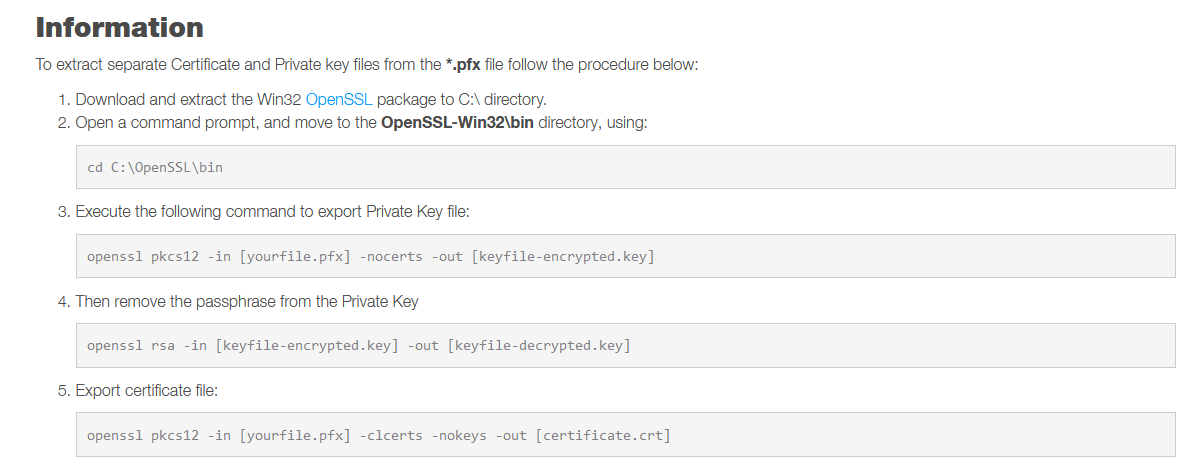Click "[keyfile-decrypted.key]" in the rsa command

(539, 346)
